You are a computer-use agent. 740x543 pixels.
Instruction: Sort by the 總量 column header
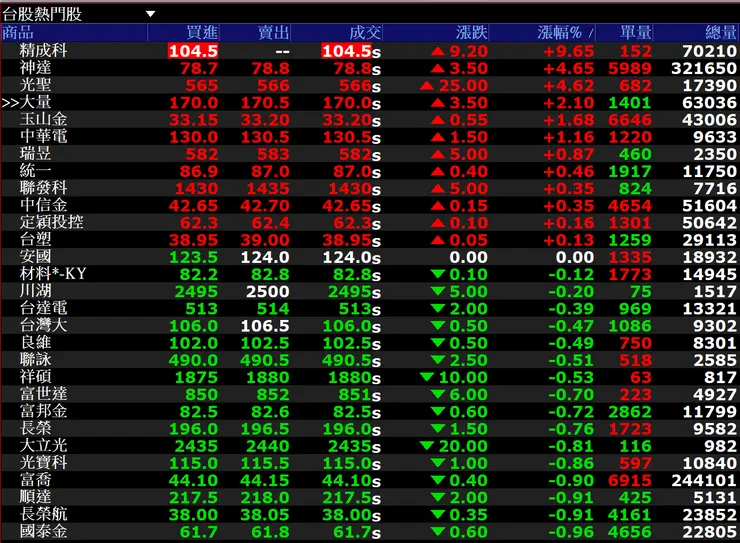721,33
